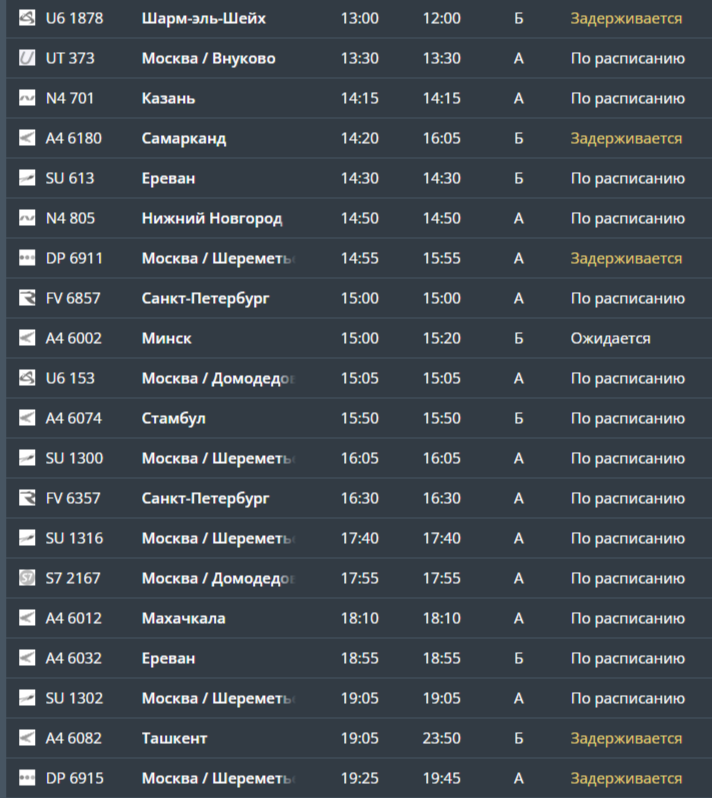
Task: Click flight number SU 1316
Action: point(74,538)
